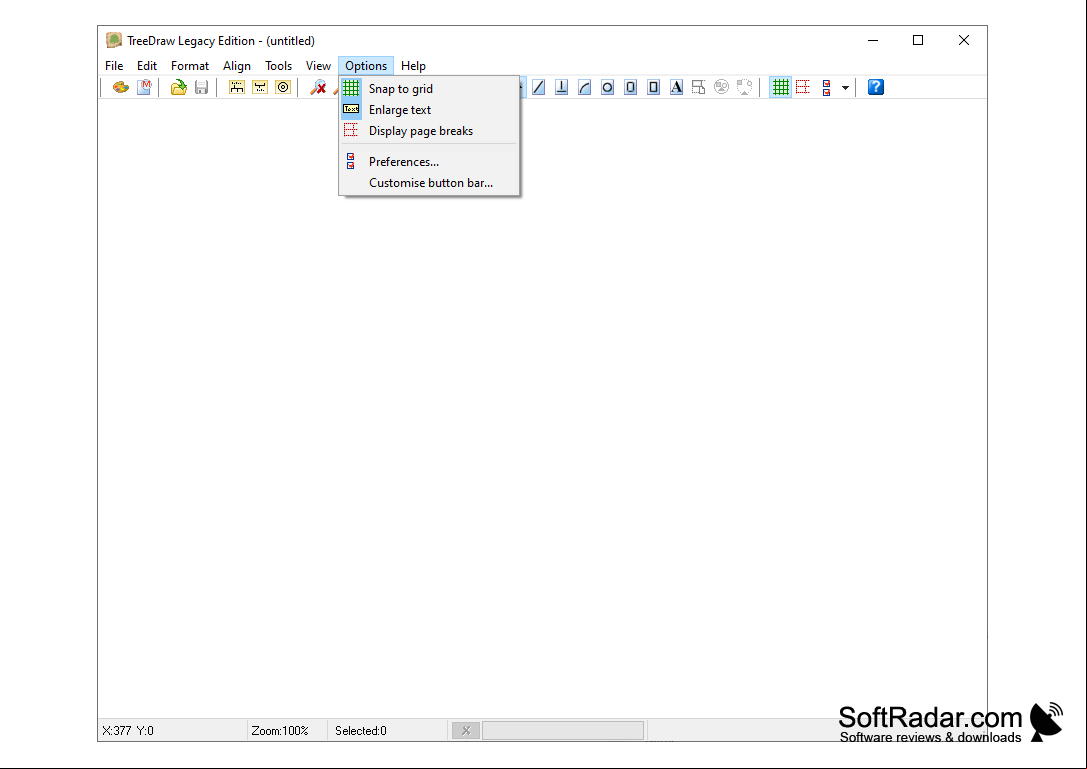Click the magnifier with red X icon
The width and height of the screenshot is (1087, 769).
pos(318,87)
